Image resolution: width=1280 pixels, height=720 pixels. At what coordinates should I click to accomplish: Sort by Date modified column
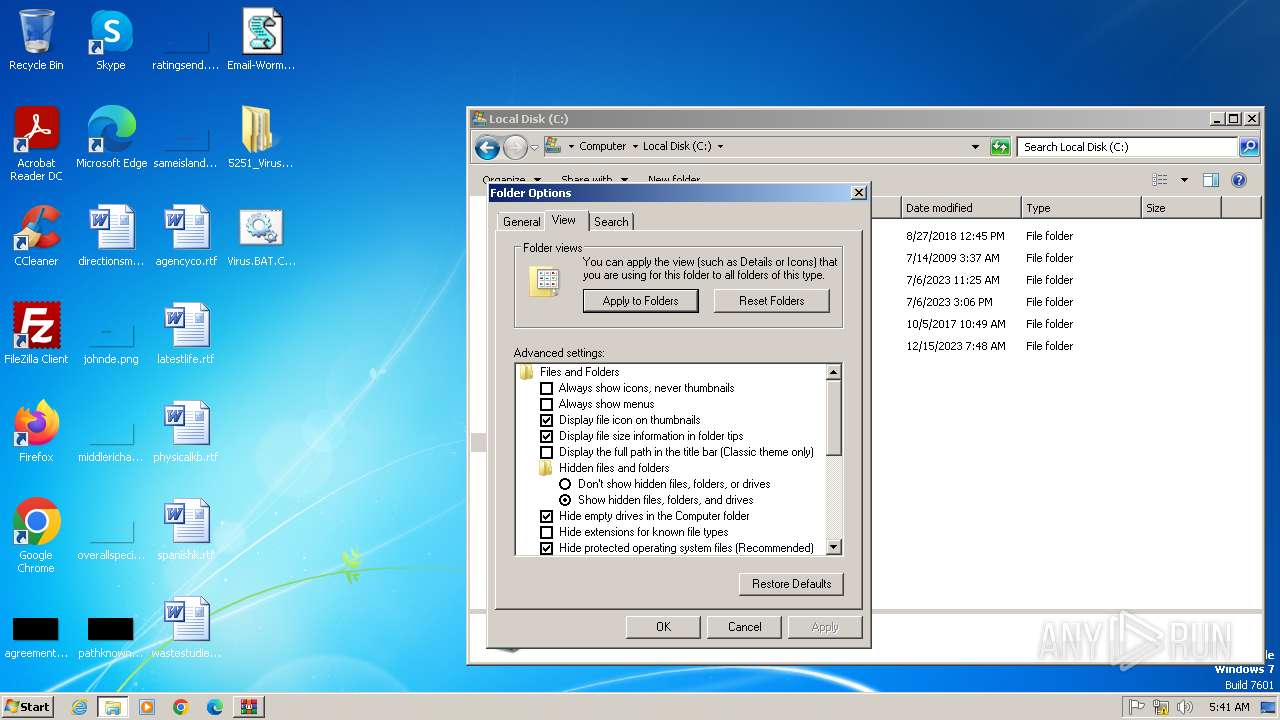click(961, 208)
